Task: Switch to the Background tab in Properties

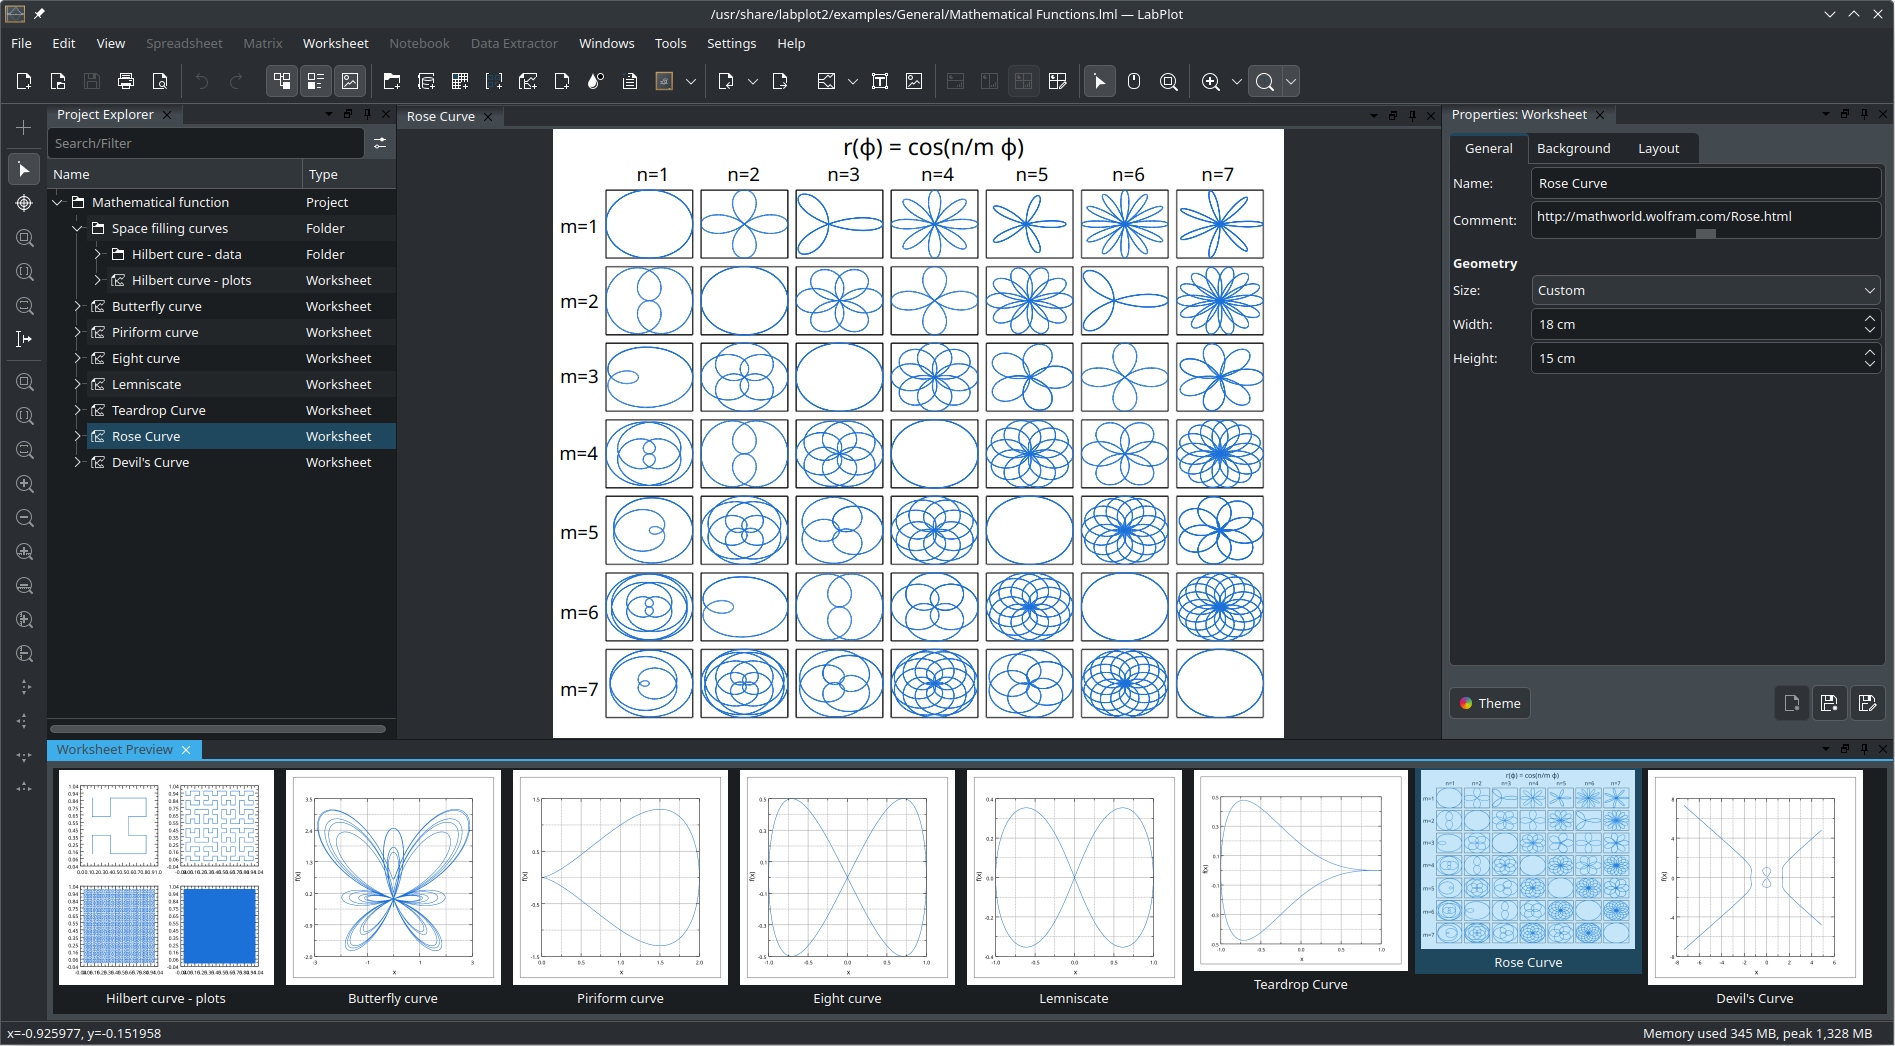Action: point(1573,148)
